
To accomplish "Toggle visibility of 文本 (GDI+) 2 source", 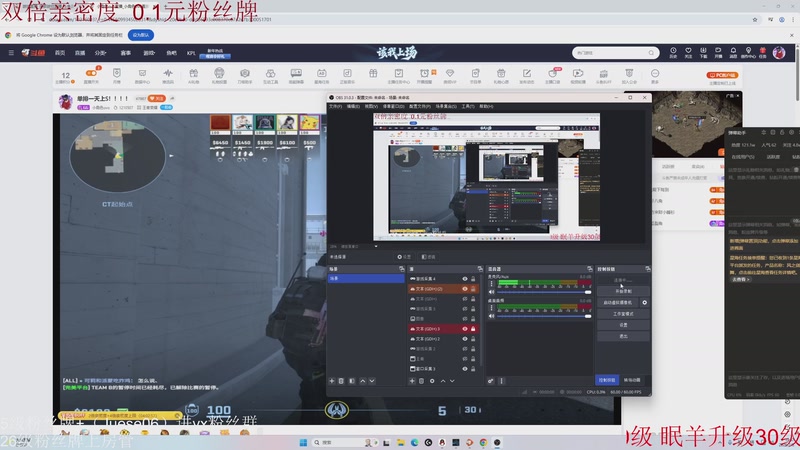I will point(465,339).
